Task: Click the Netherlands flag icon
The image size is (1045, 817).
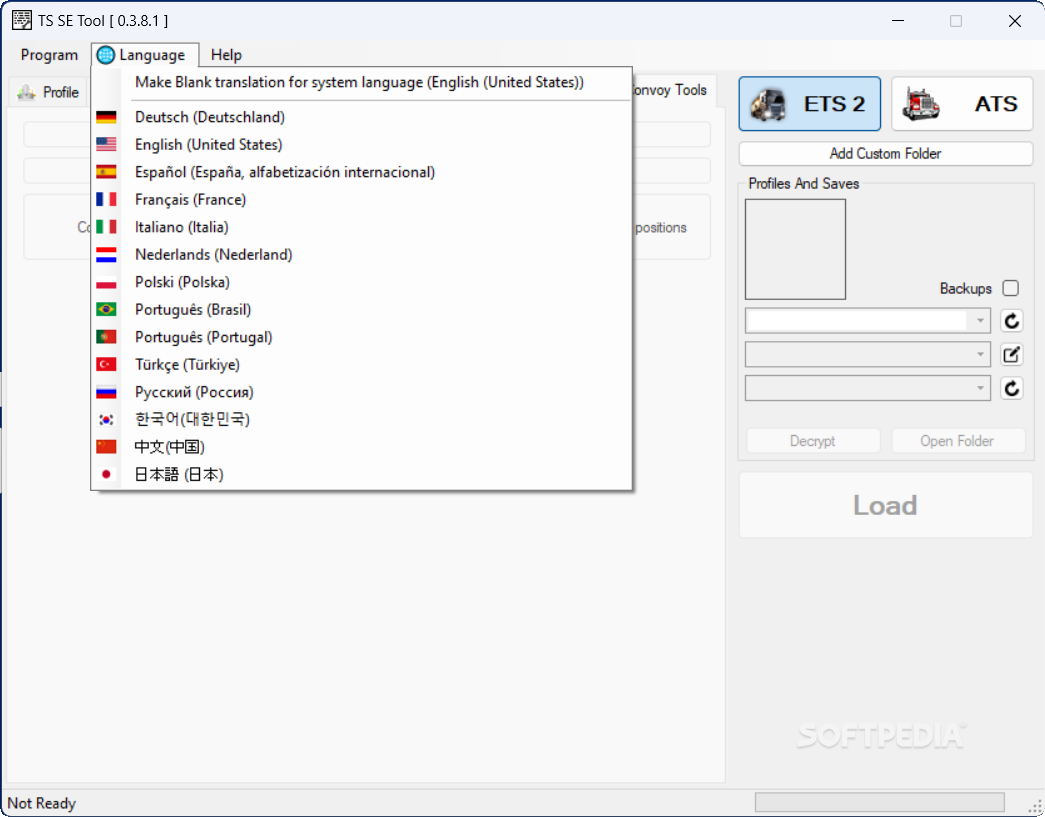Action: coord(106,255)
